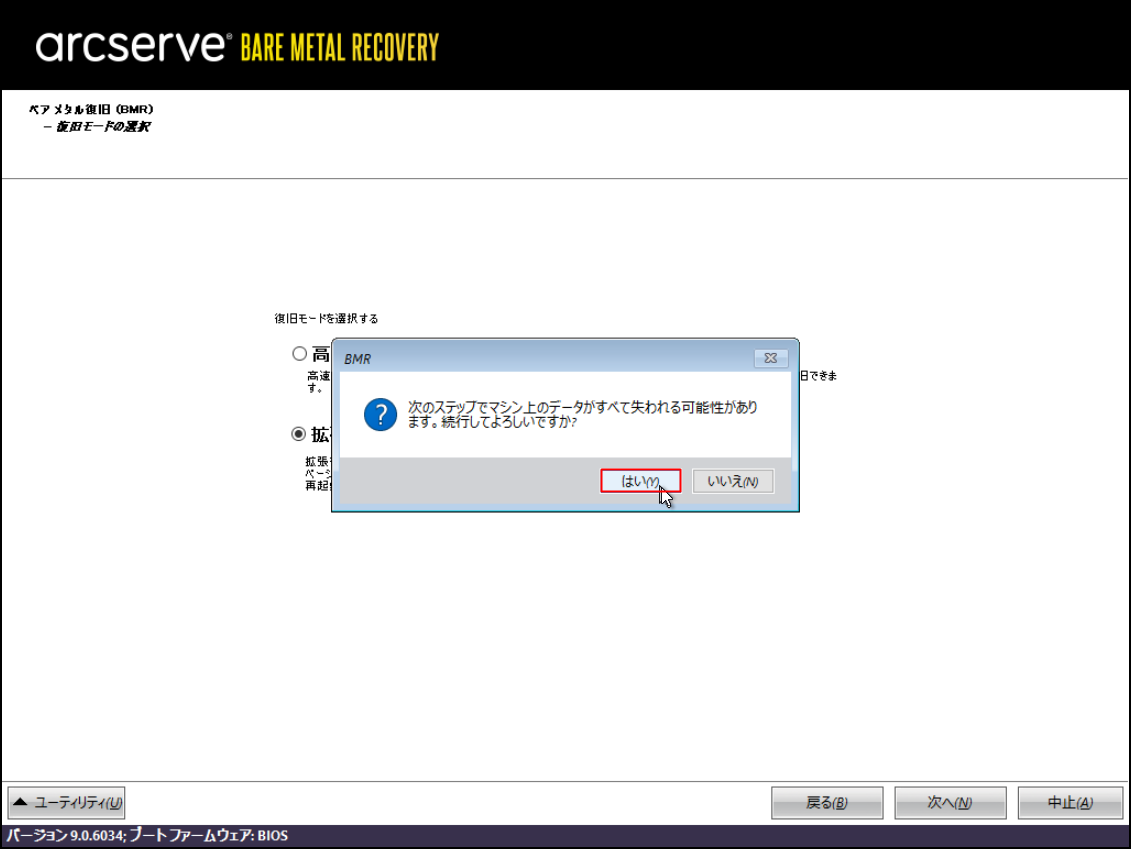Decline with the いいえ(N) button
Screen dimensions: 1131x849
point(733,481)
